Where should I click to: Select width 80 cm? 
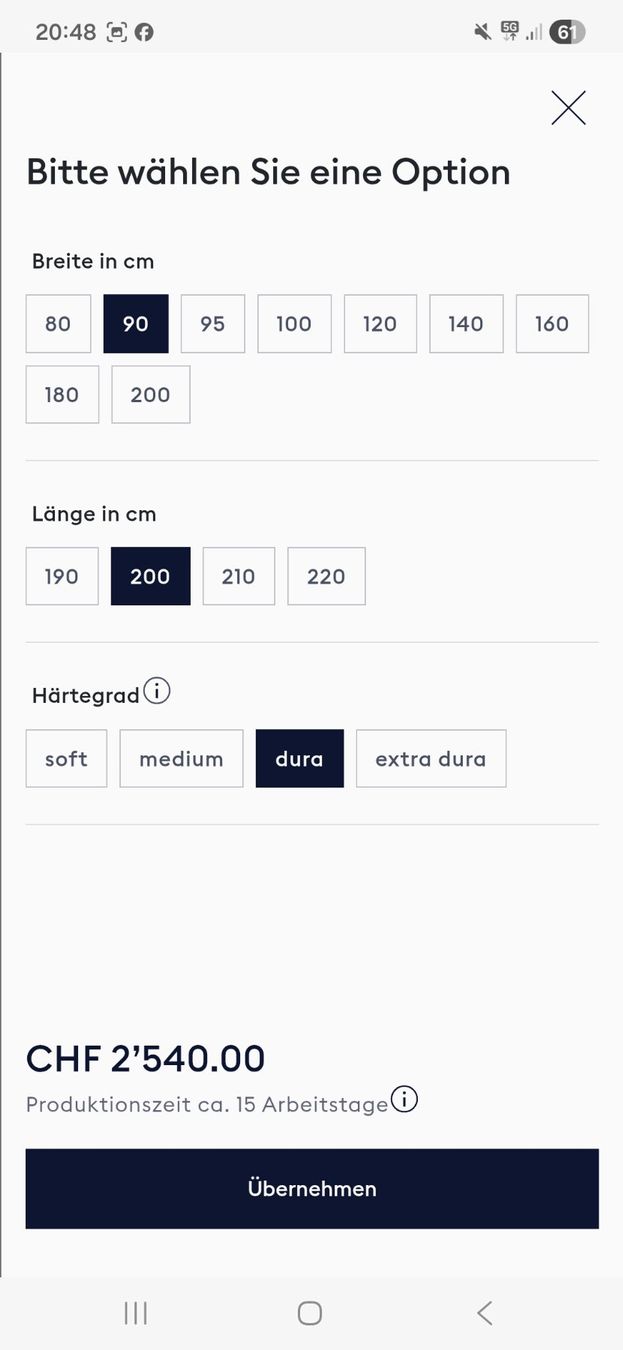tap(58, 324)
